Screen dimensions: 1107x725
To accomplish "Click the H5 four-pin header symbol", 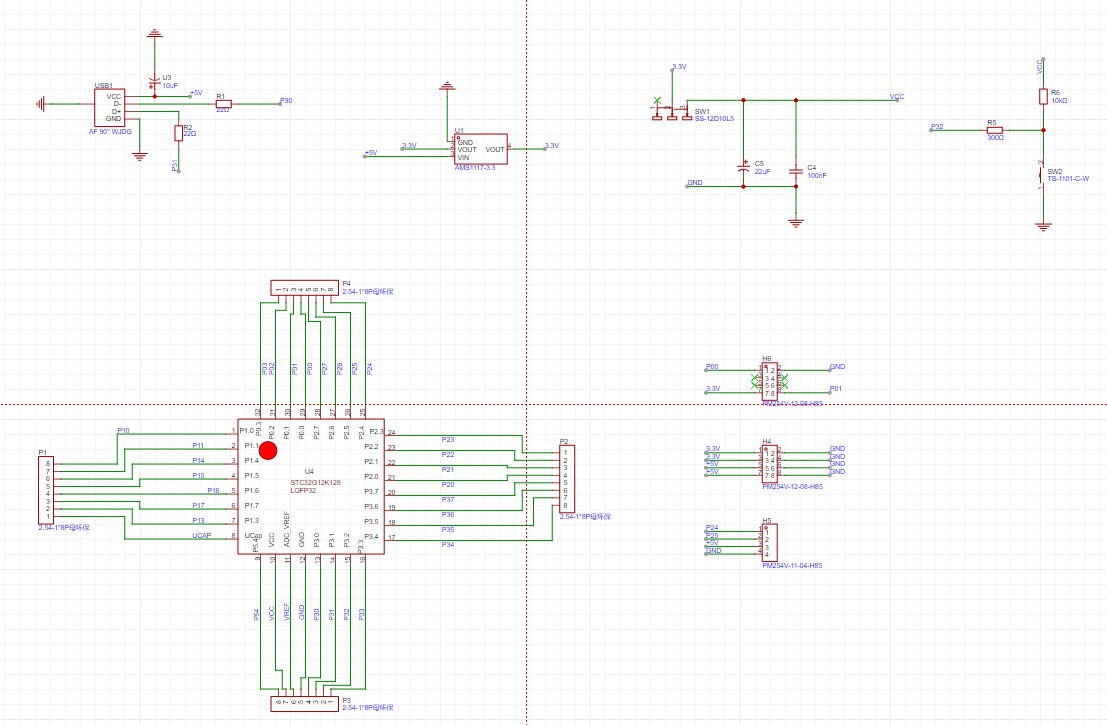I will tap(770, 543).
